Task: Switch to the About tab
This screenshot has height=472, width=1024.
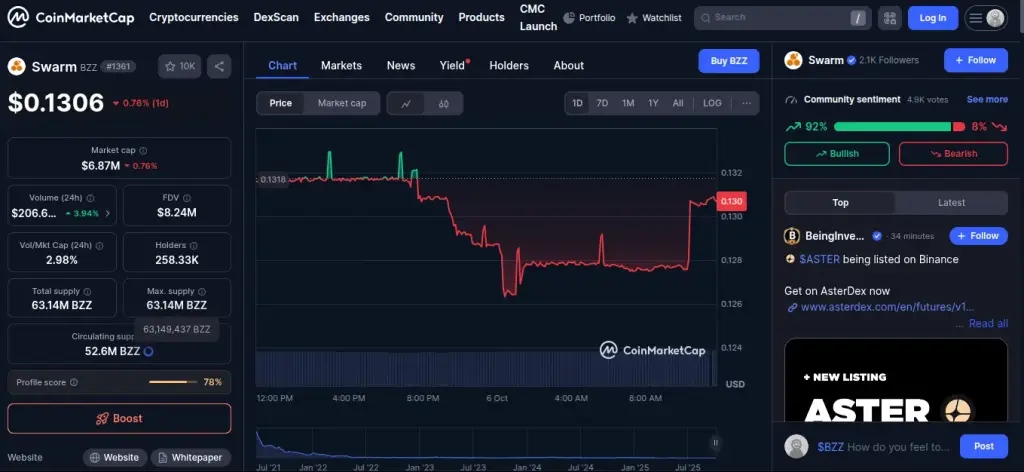Action: 569,65
